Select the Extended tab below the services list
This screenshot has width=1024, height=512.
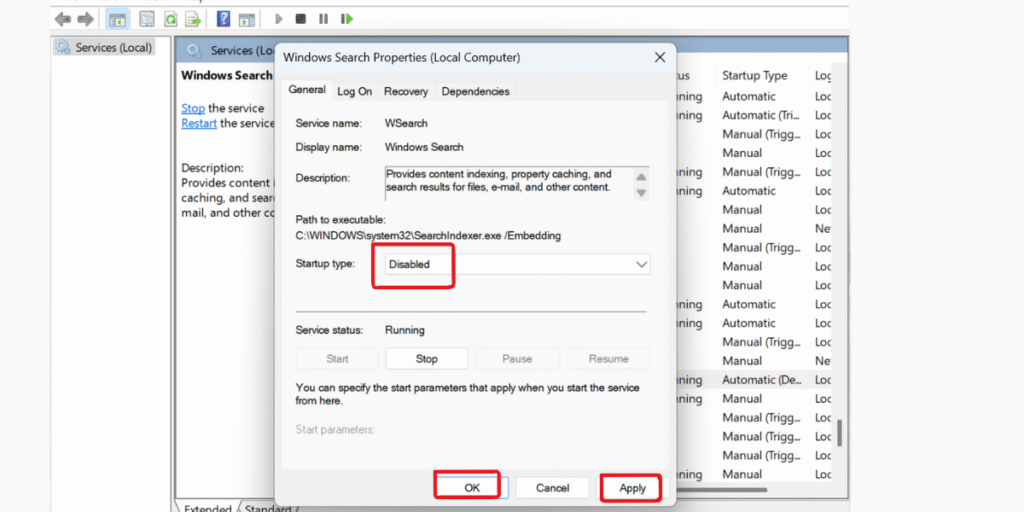point(208,508)
